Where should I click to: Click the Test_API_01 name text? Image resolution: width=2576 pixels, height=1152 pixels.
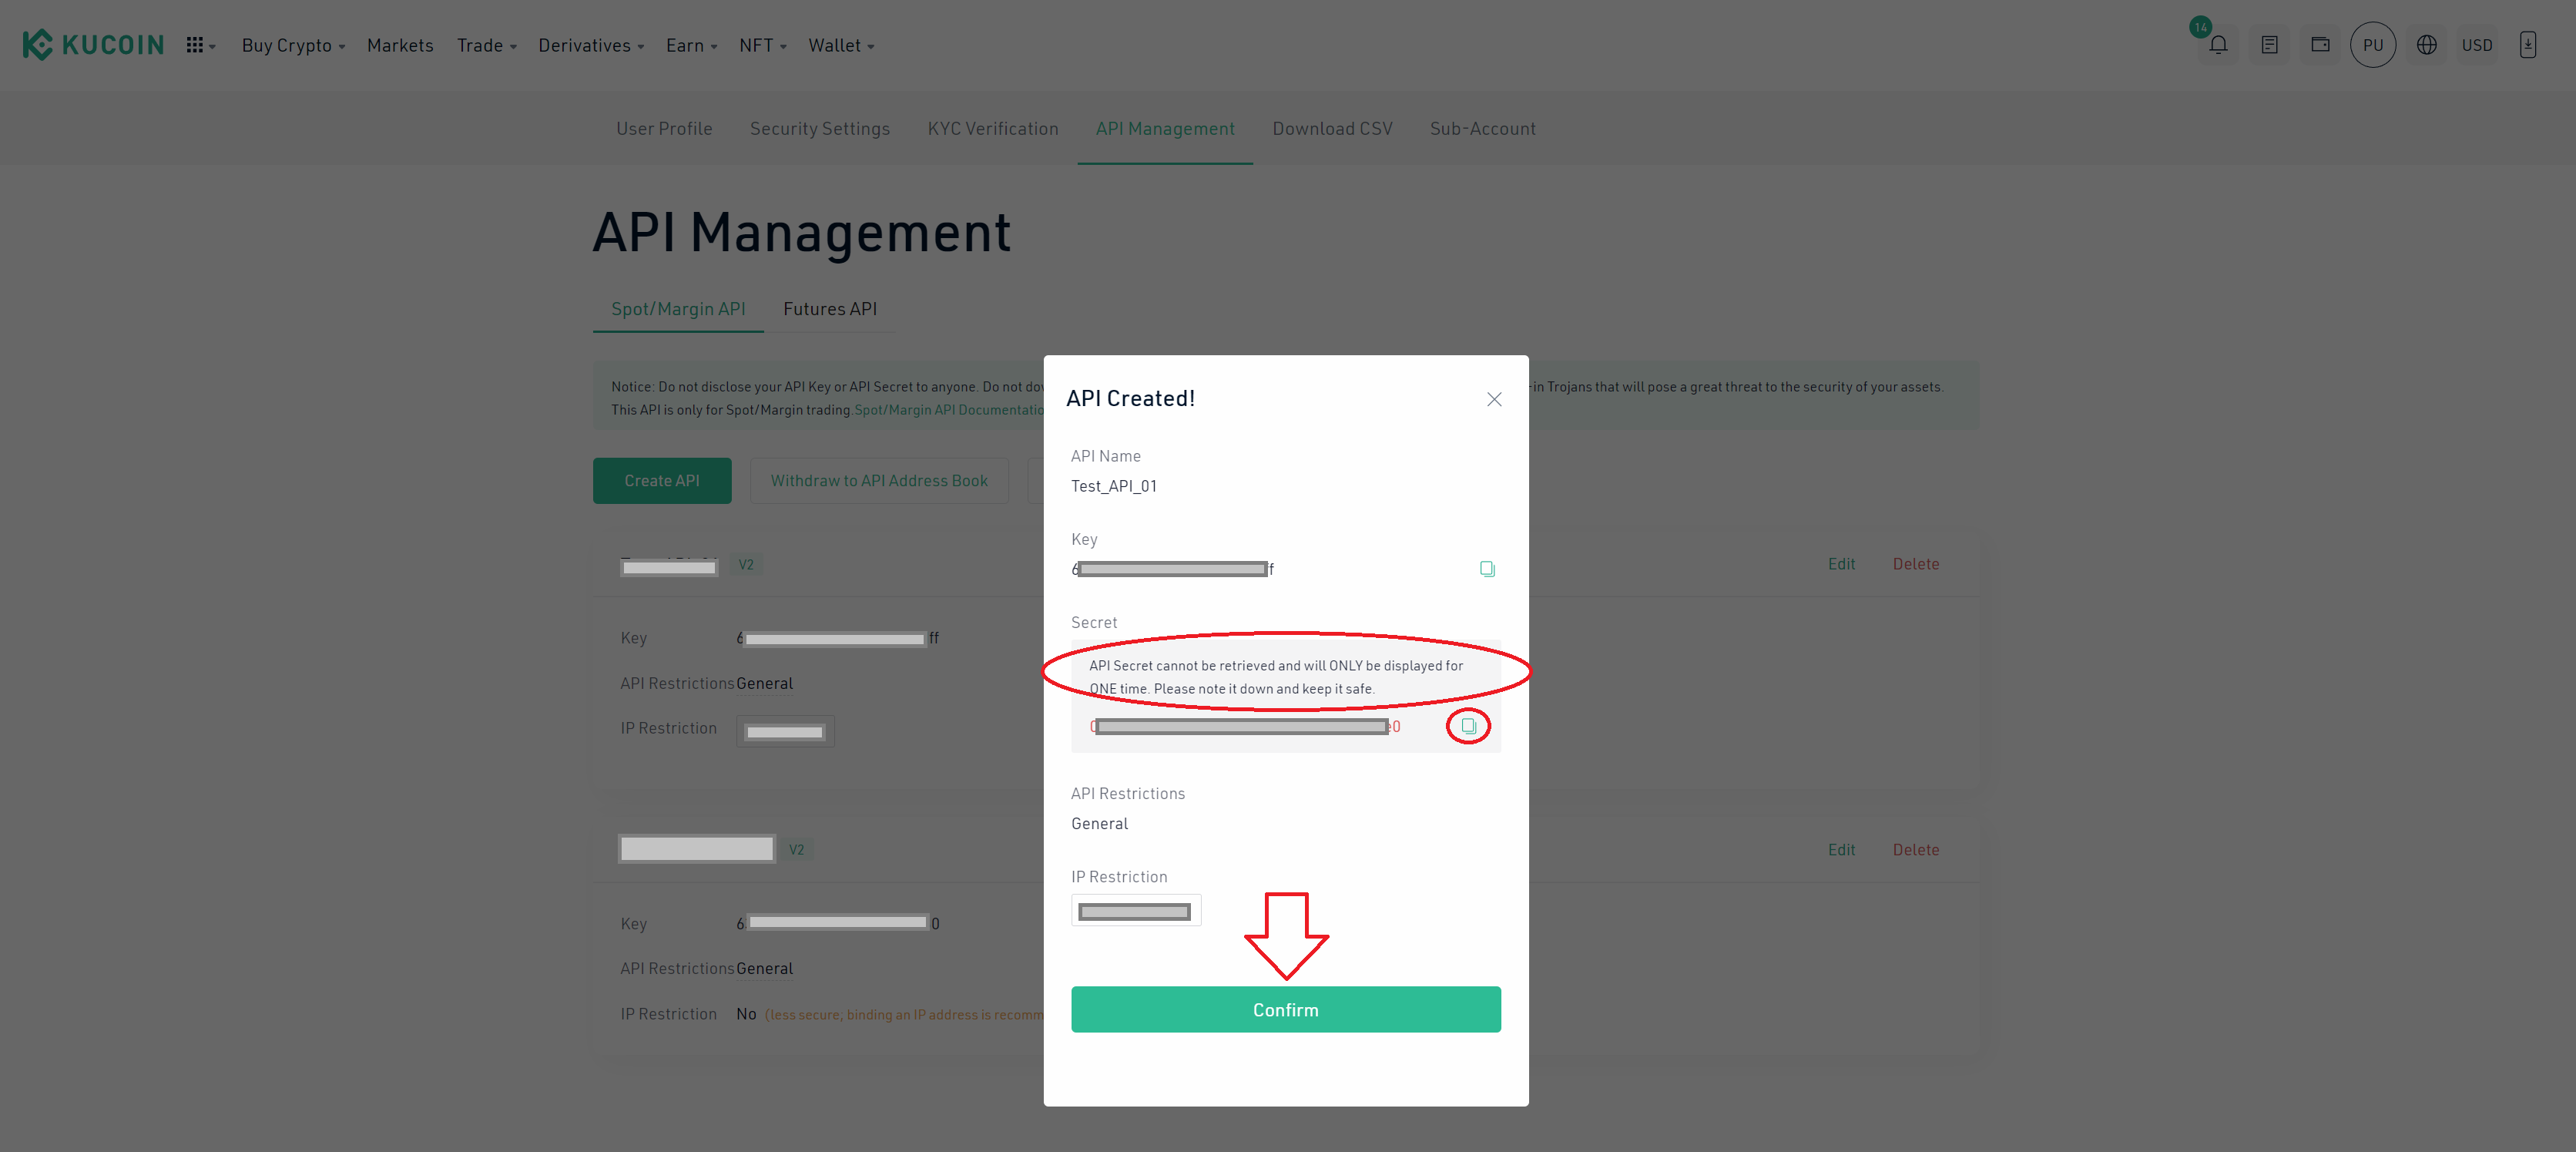click(1113, 486)
